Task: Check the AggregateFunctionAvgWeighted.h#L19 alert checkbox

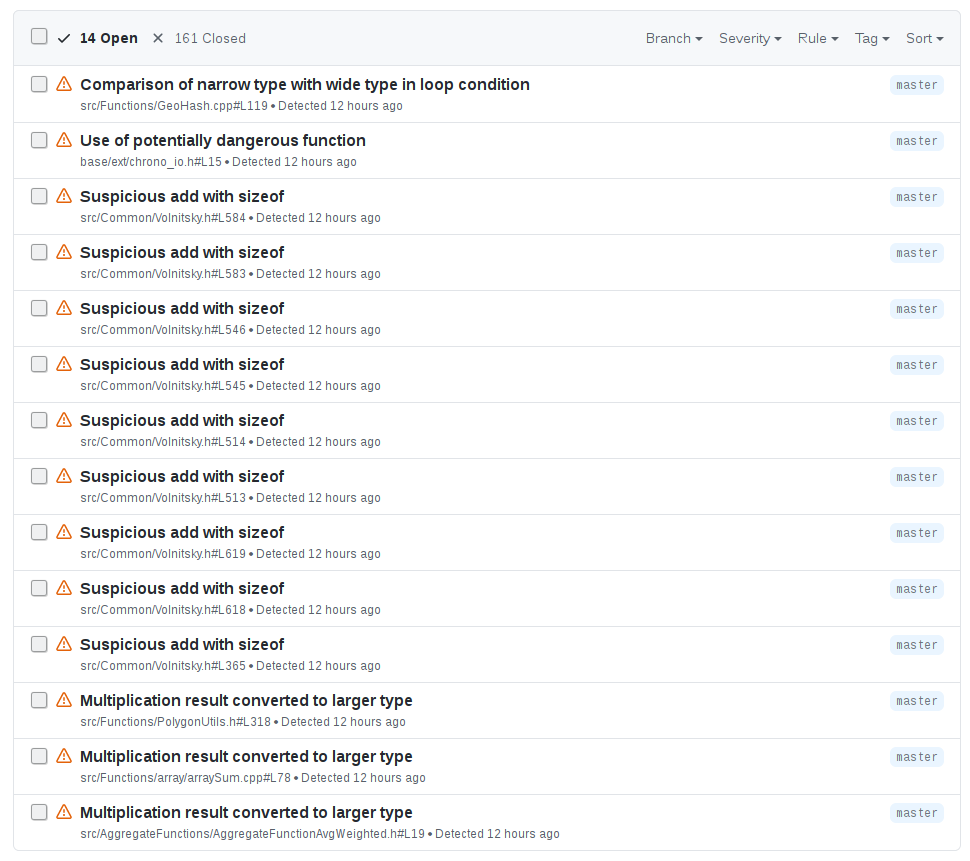Action: 39,812
